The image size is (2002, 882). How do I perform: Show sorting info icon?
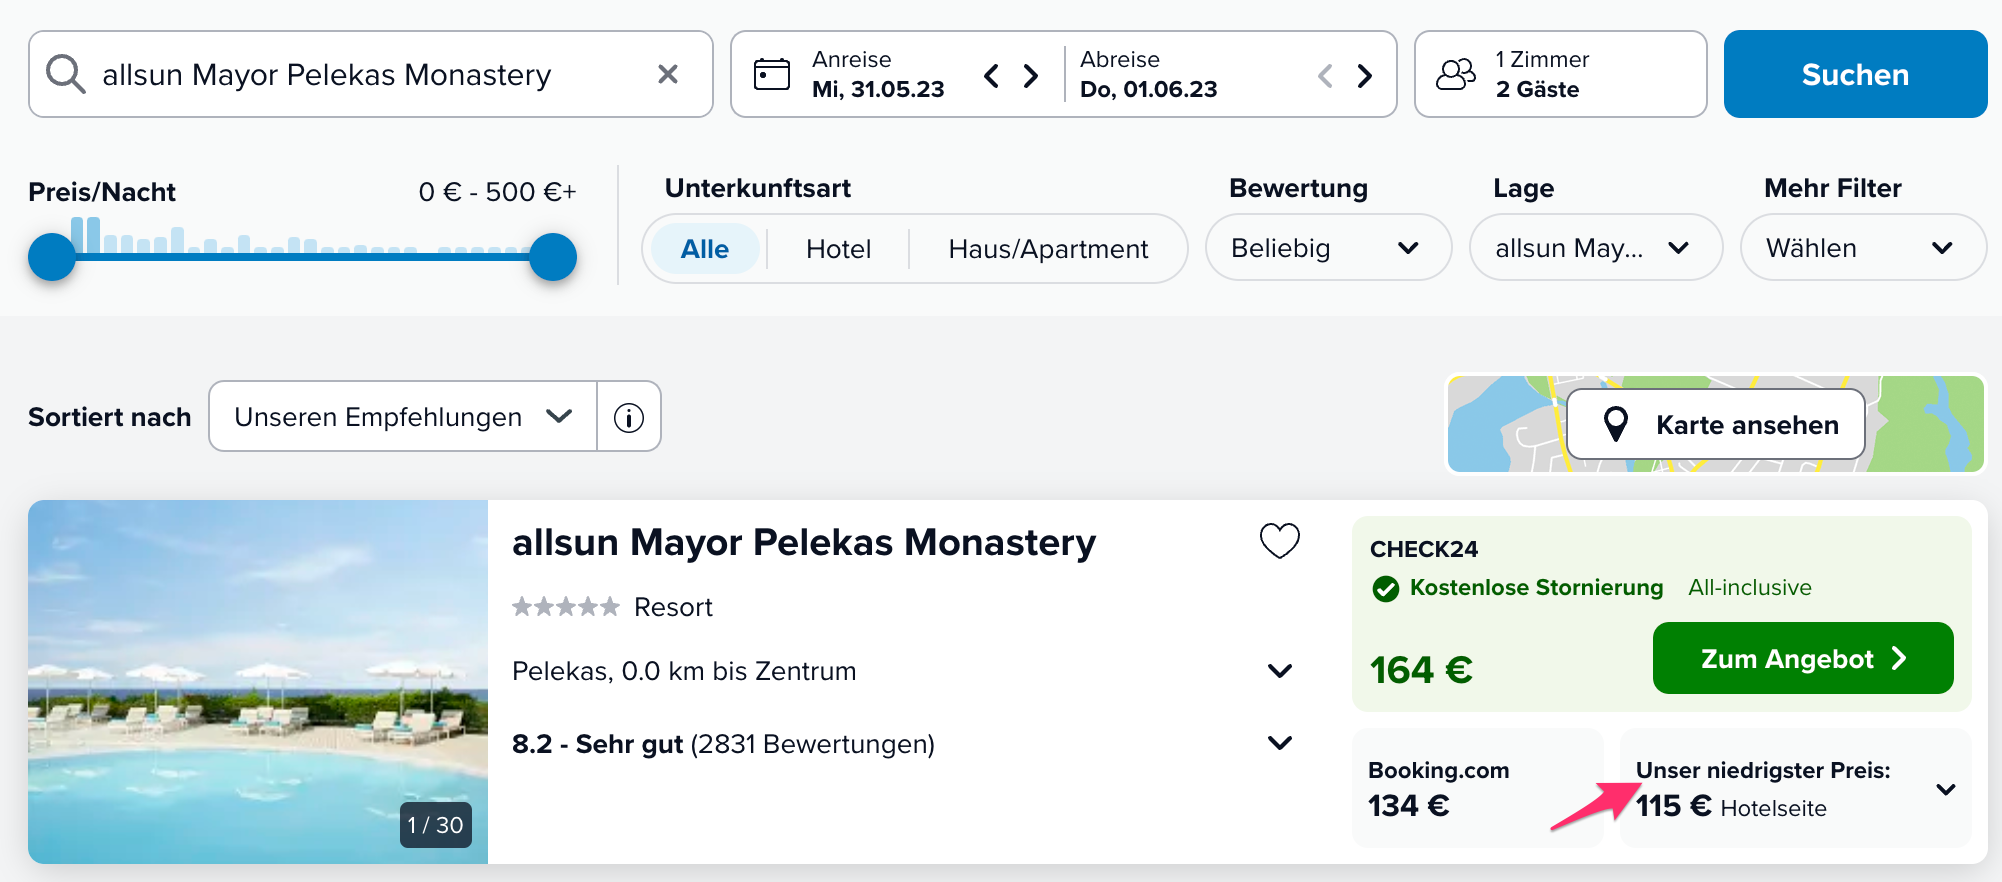[629, 417]
